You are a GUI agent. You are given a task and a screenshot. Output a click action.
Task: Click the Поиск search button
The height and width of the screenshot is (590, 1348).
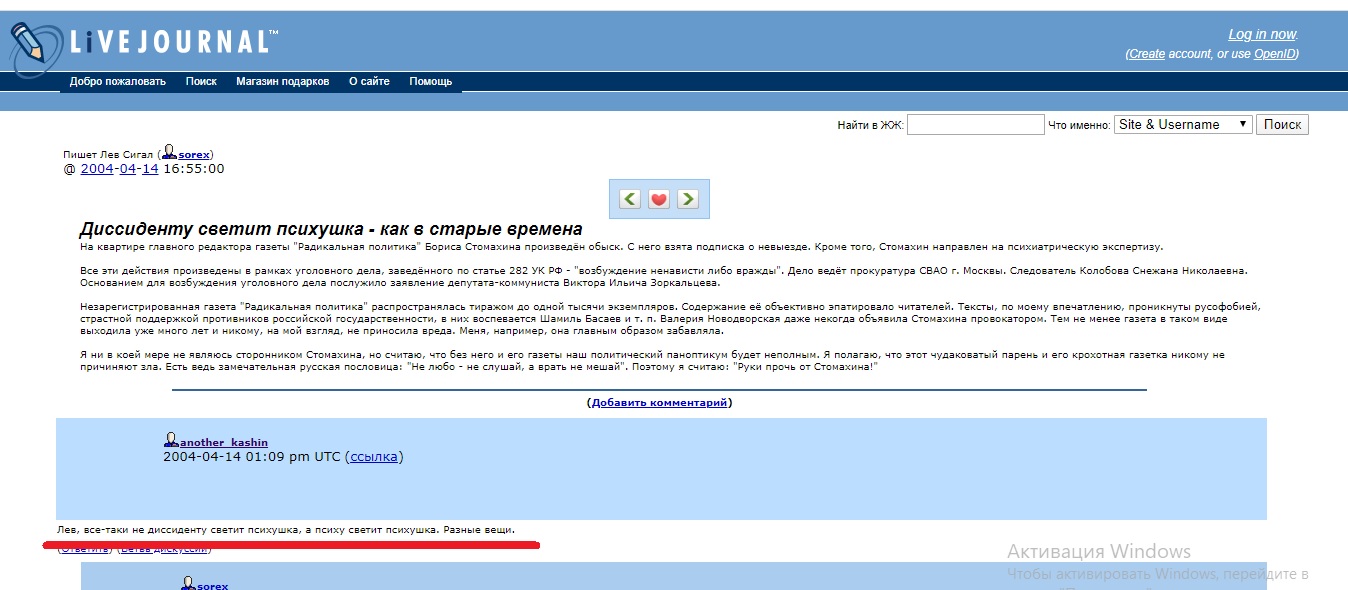(1283, 124)
